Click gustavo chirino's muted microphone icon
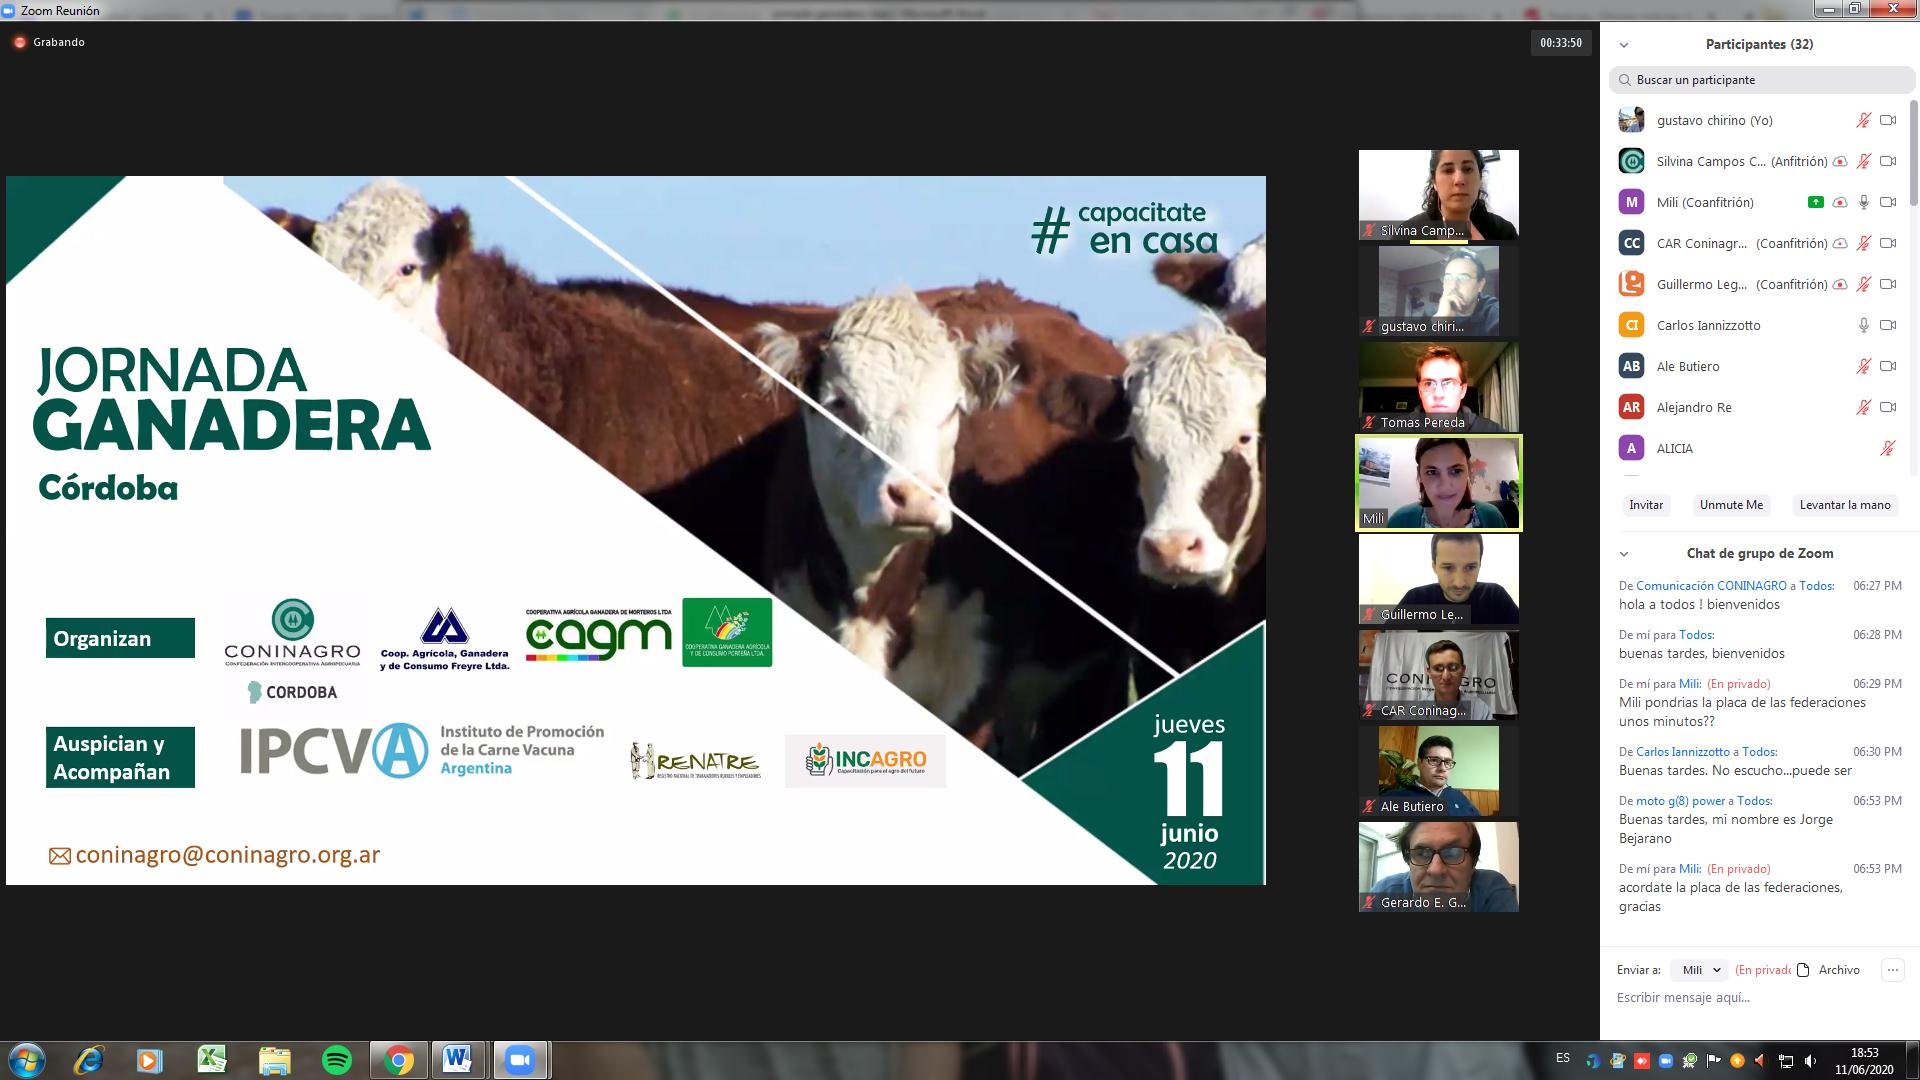Viewport: 1920px width, 1080px height. 1863,120
